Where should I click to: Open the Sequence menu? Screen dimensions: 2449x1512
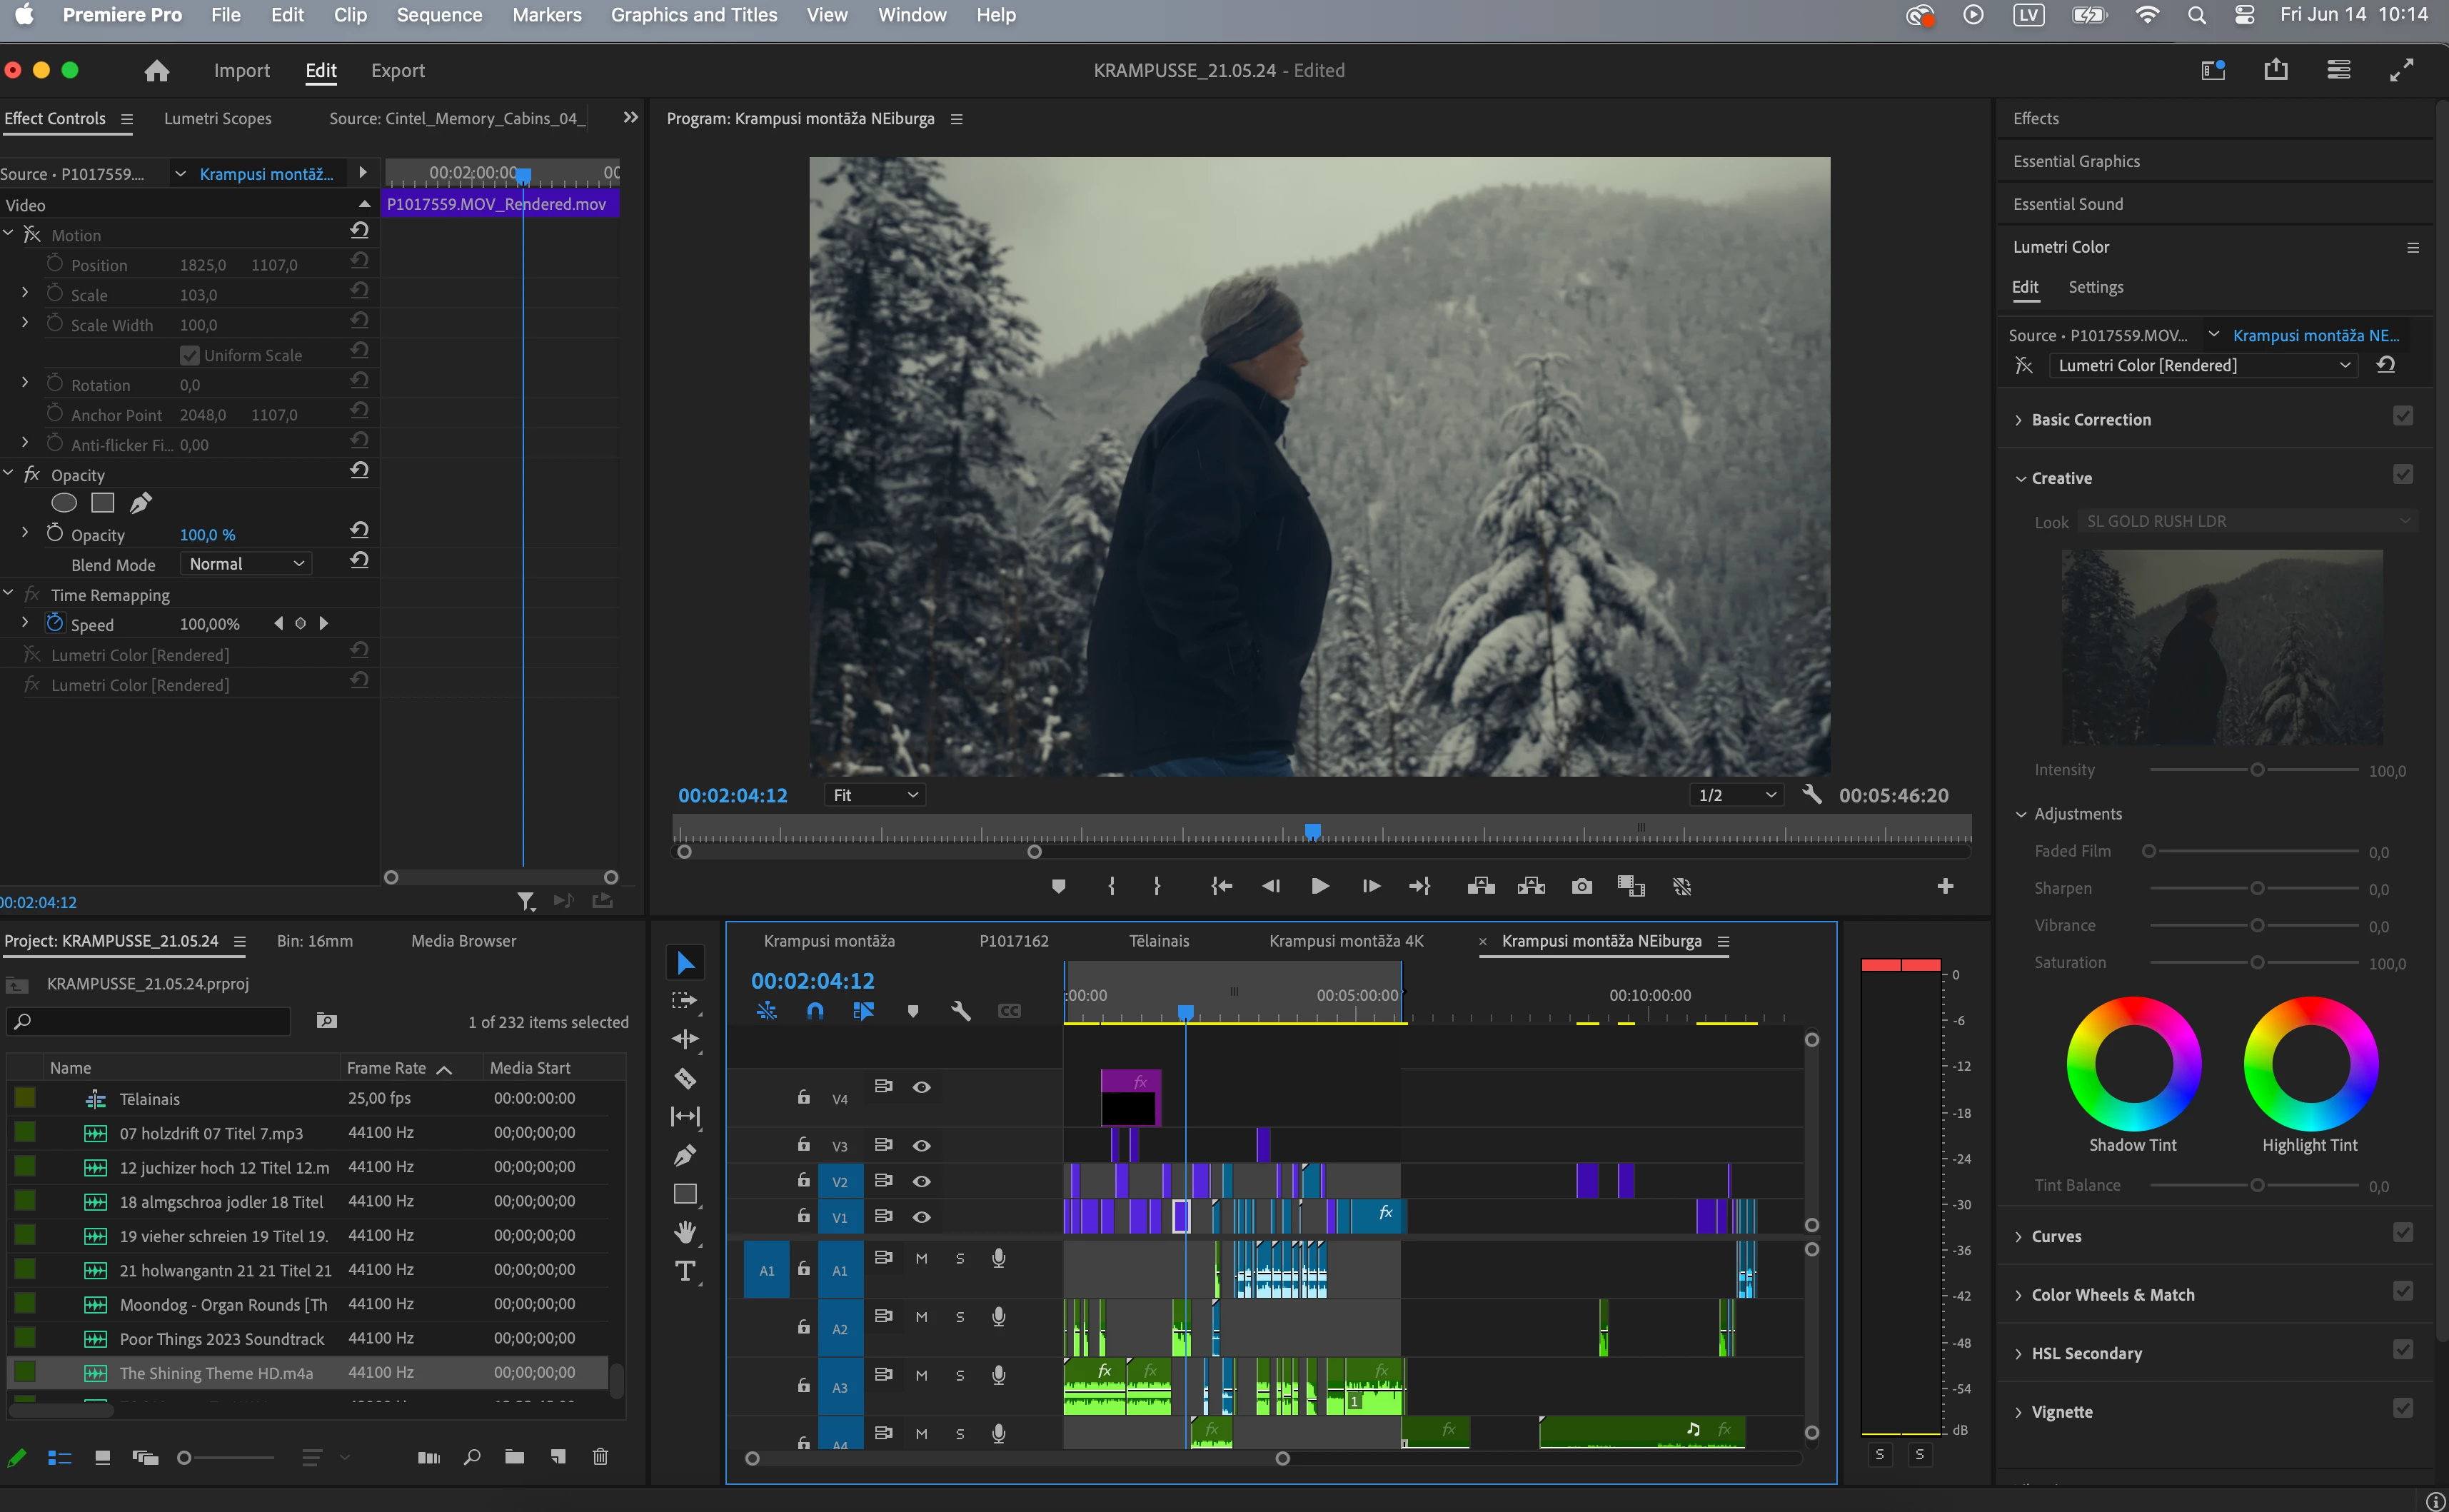pos(439,15)
